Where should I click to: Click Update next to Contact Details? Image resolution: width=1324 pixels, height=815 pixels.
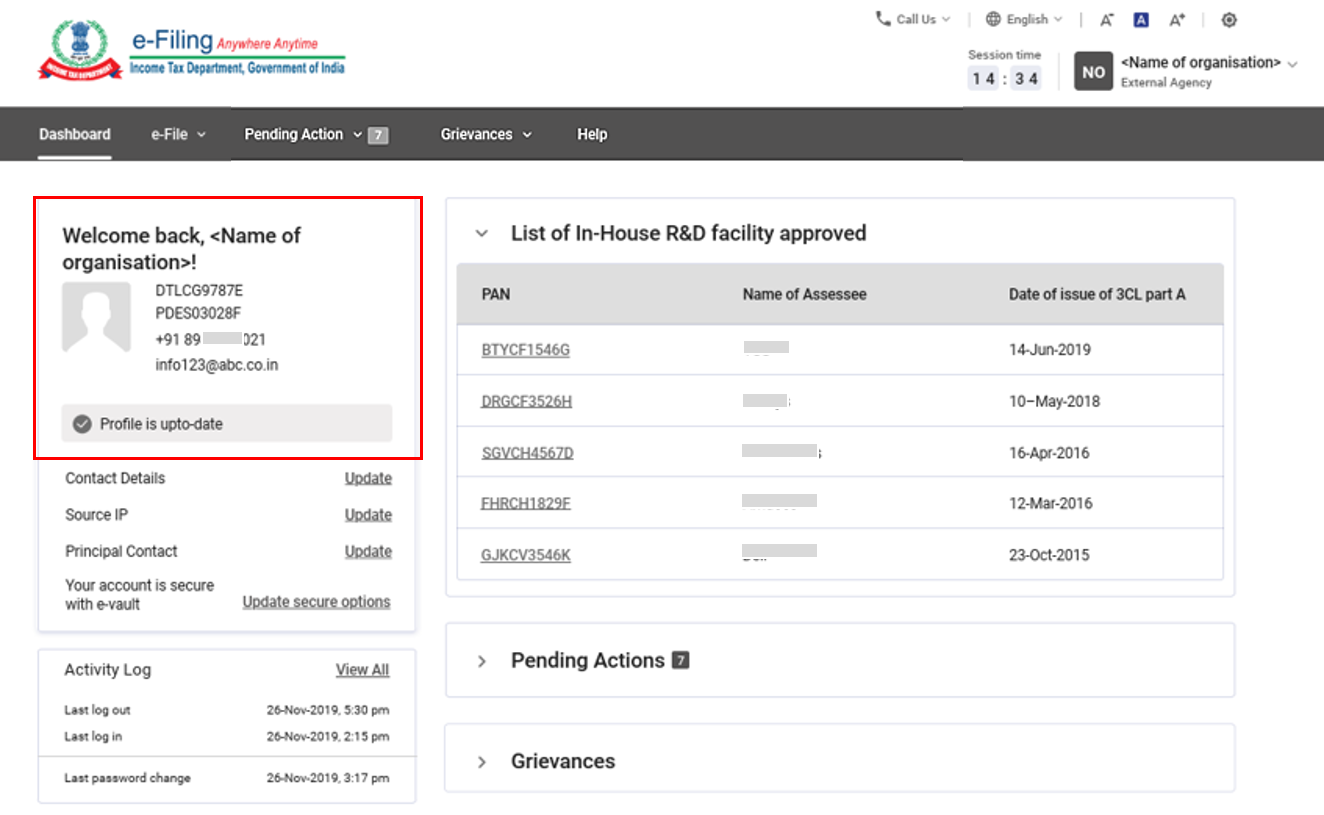point(368,478)
